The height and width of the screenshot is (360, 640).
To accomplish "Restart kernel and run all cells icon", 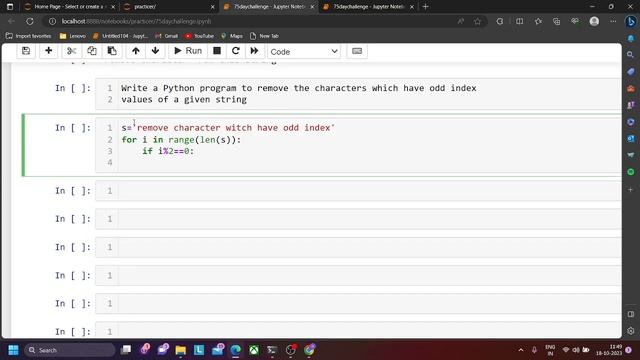I will coord(254,51).
